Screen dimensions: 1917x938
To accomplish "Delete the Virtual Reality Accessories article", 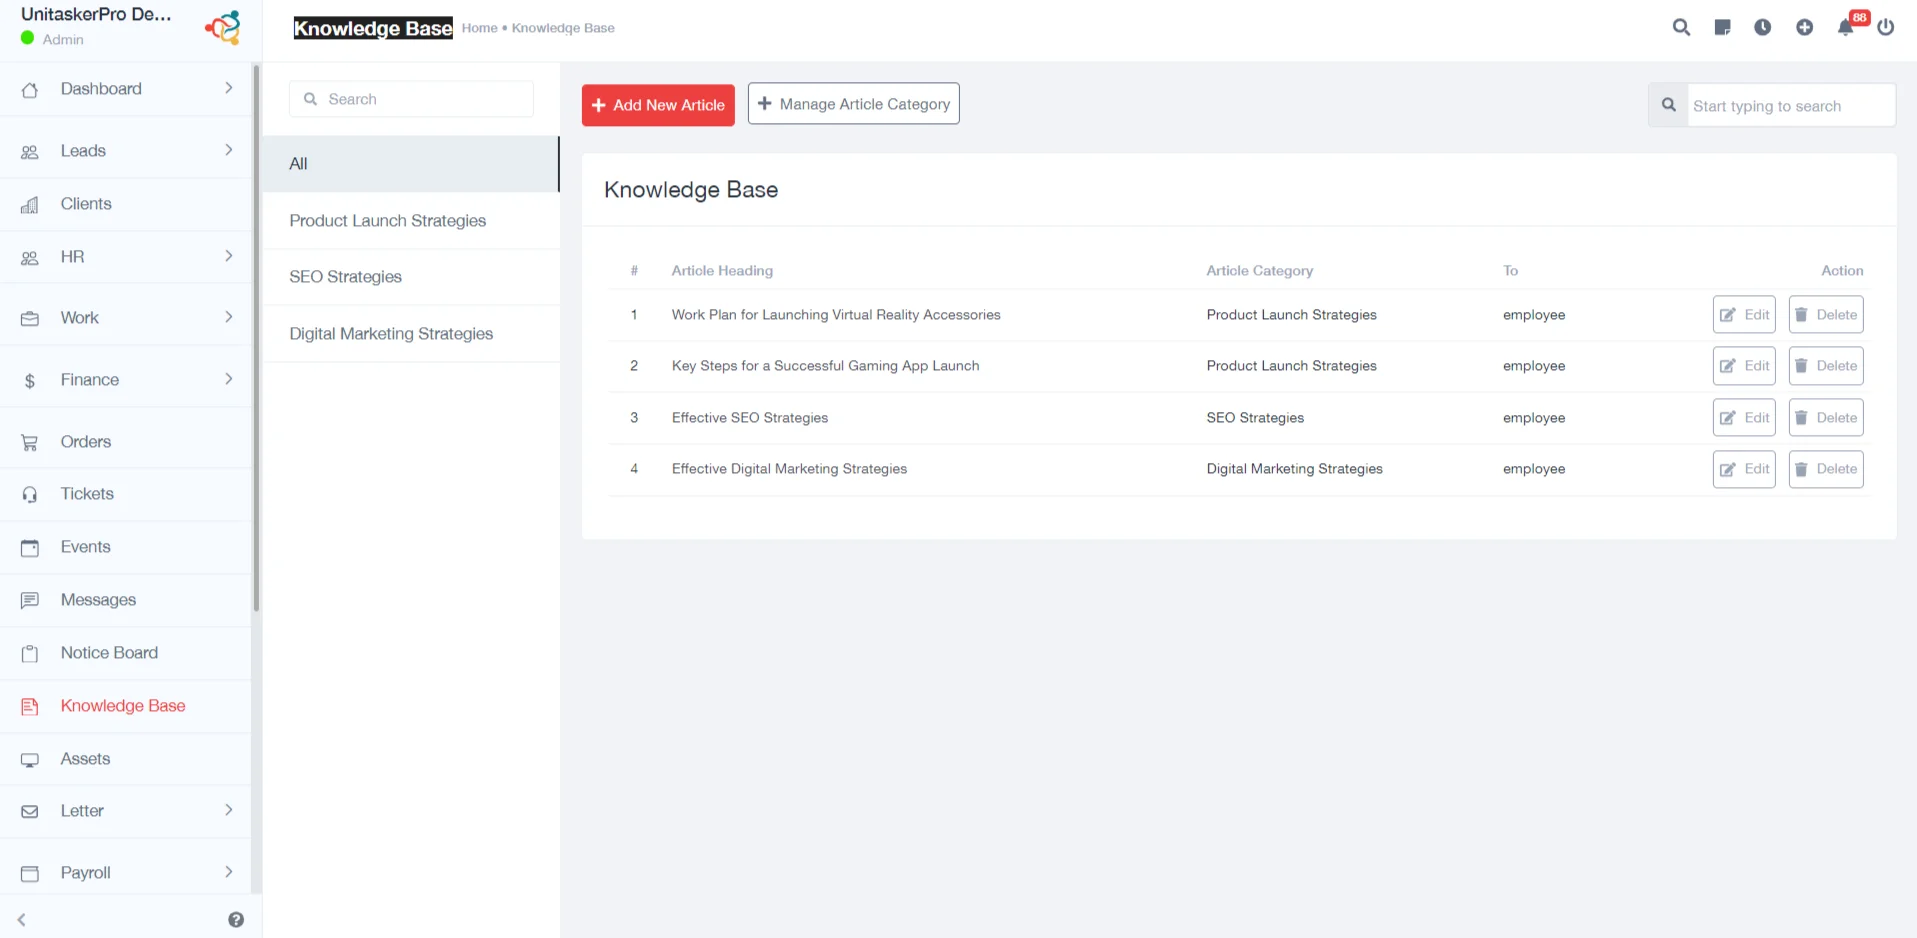I will (1826, 315).
